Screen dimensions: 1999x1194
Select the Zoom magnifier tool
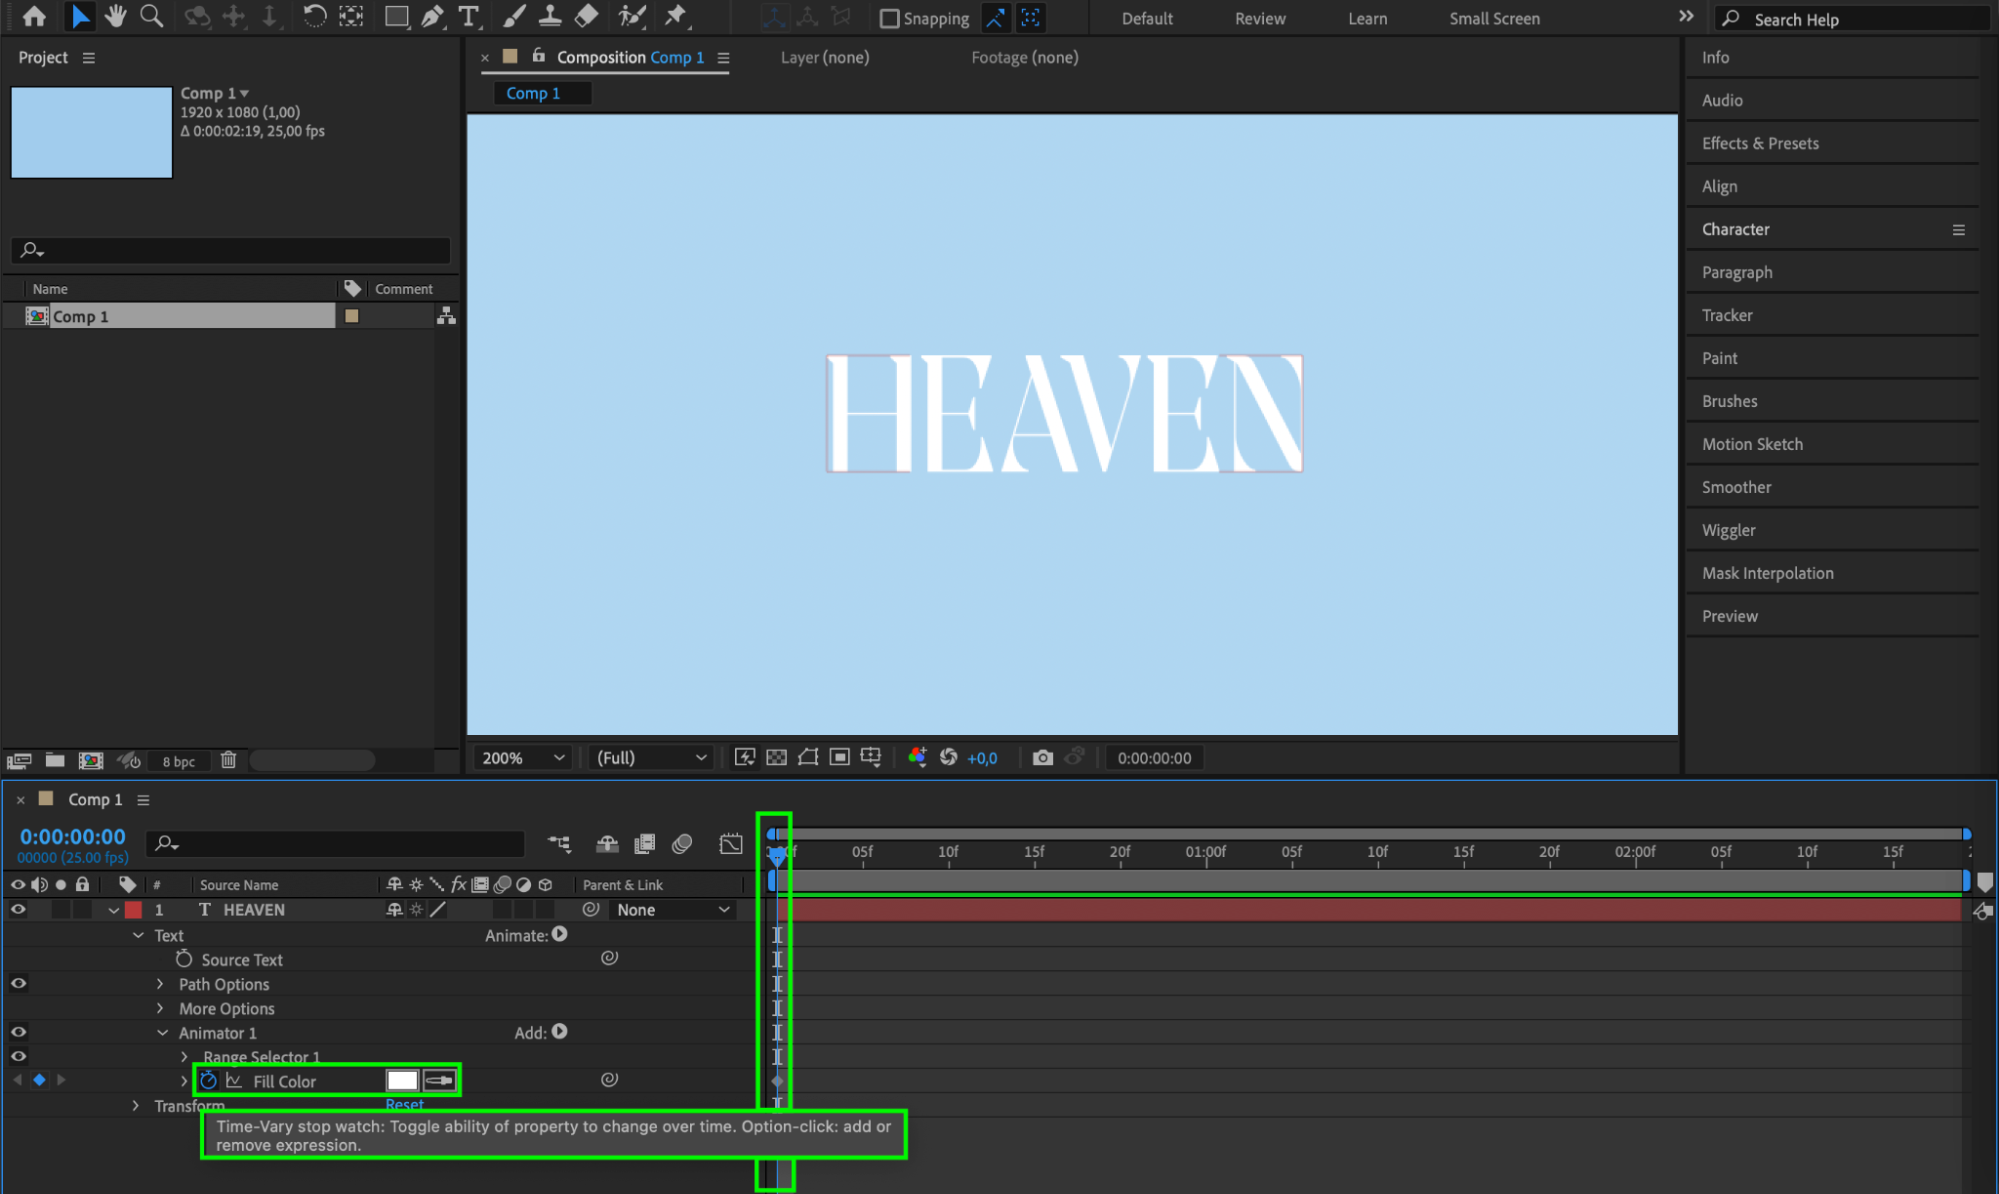pos(151,16)
